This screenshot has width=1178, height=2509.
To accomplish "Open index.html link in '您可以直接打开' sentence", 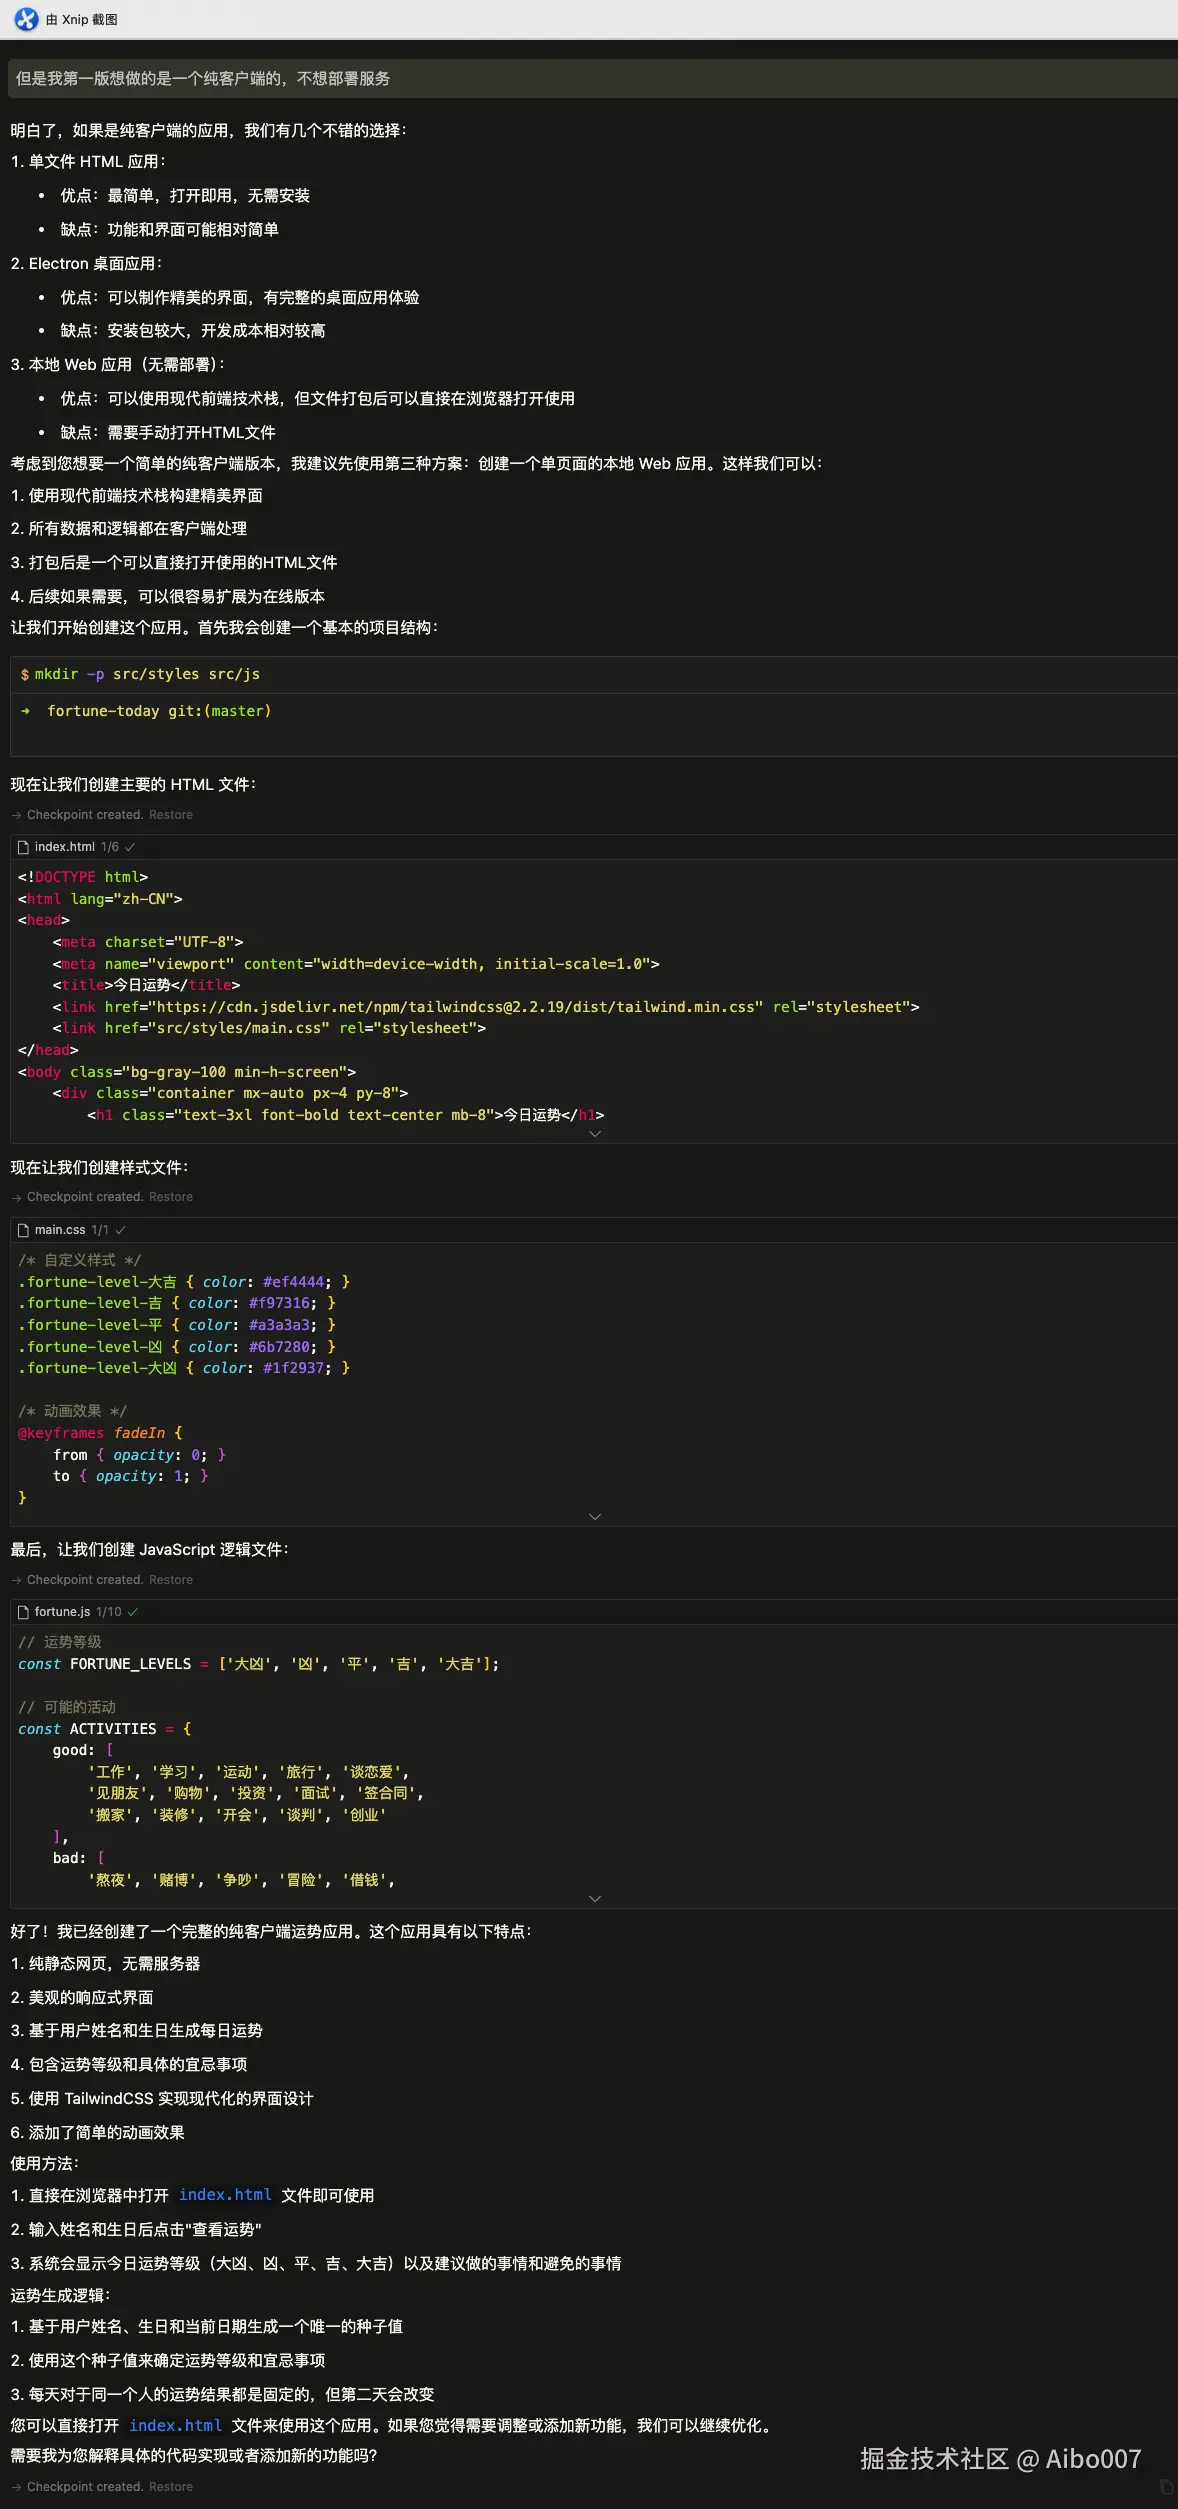I will (x=175, y=2426).
